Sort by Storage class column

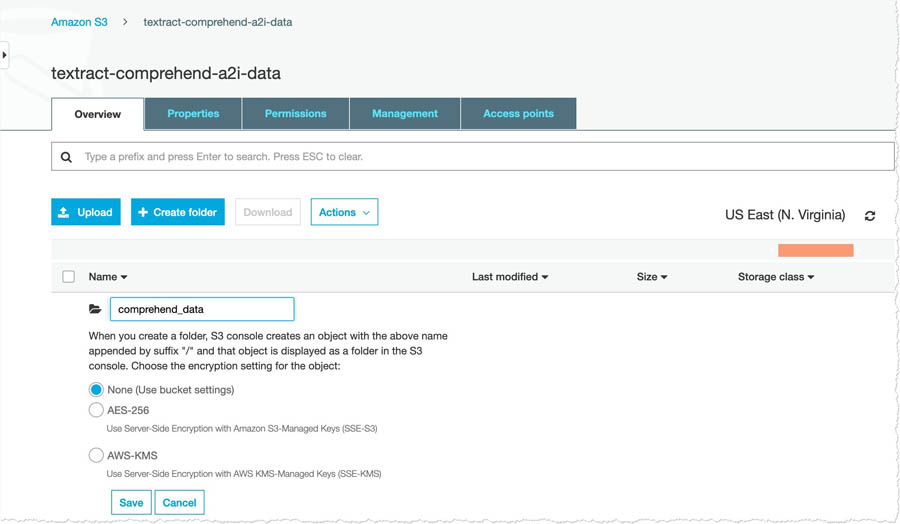(x=776, y=277)
